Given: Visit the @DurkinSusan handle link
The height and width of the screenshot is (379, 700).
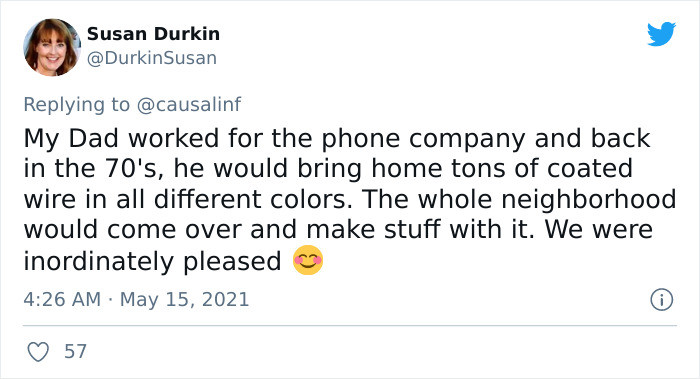Looking at the screenshot, I should (152, 58).
